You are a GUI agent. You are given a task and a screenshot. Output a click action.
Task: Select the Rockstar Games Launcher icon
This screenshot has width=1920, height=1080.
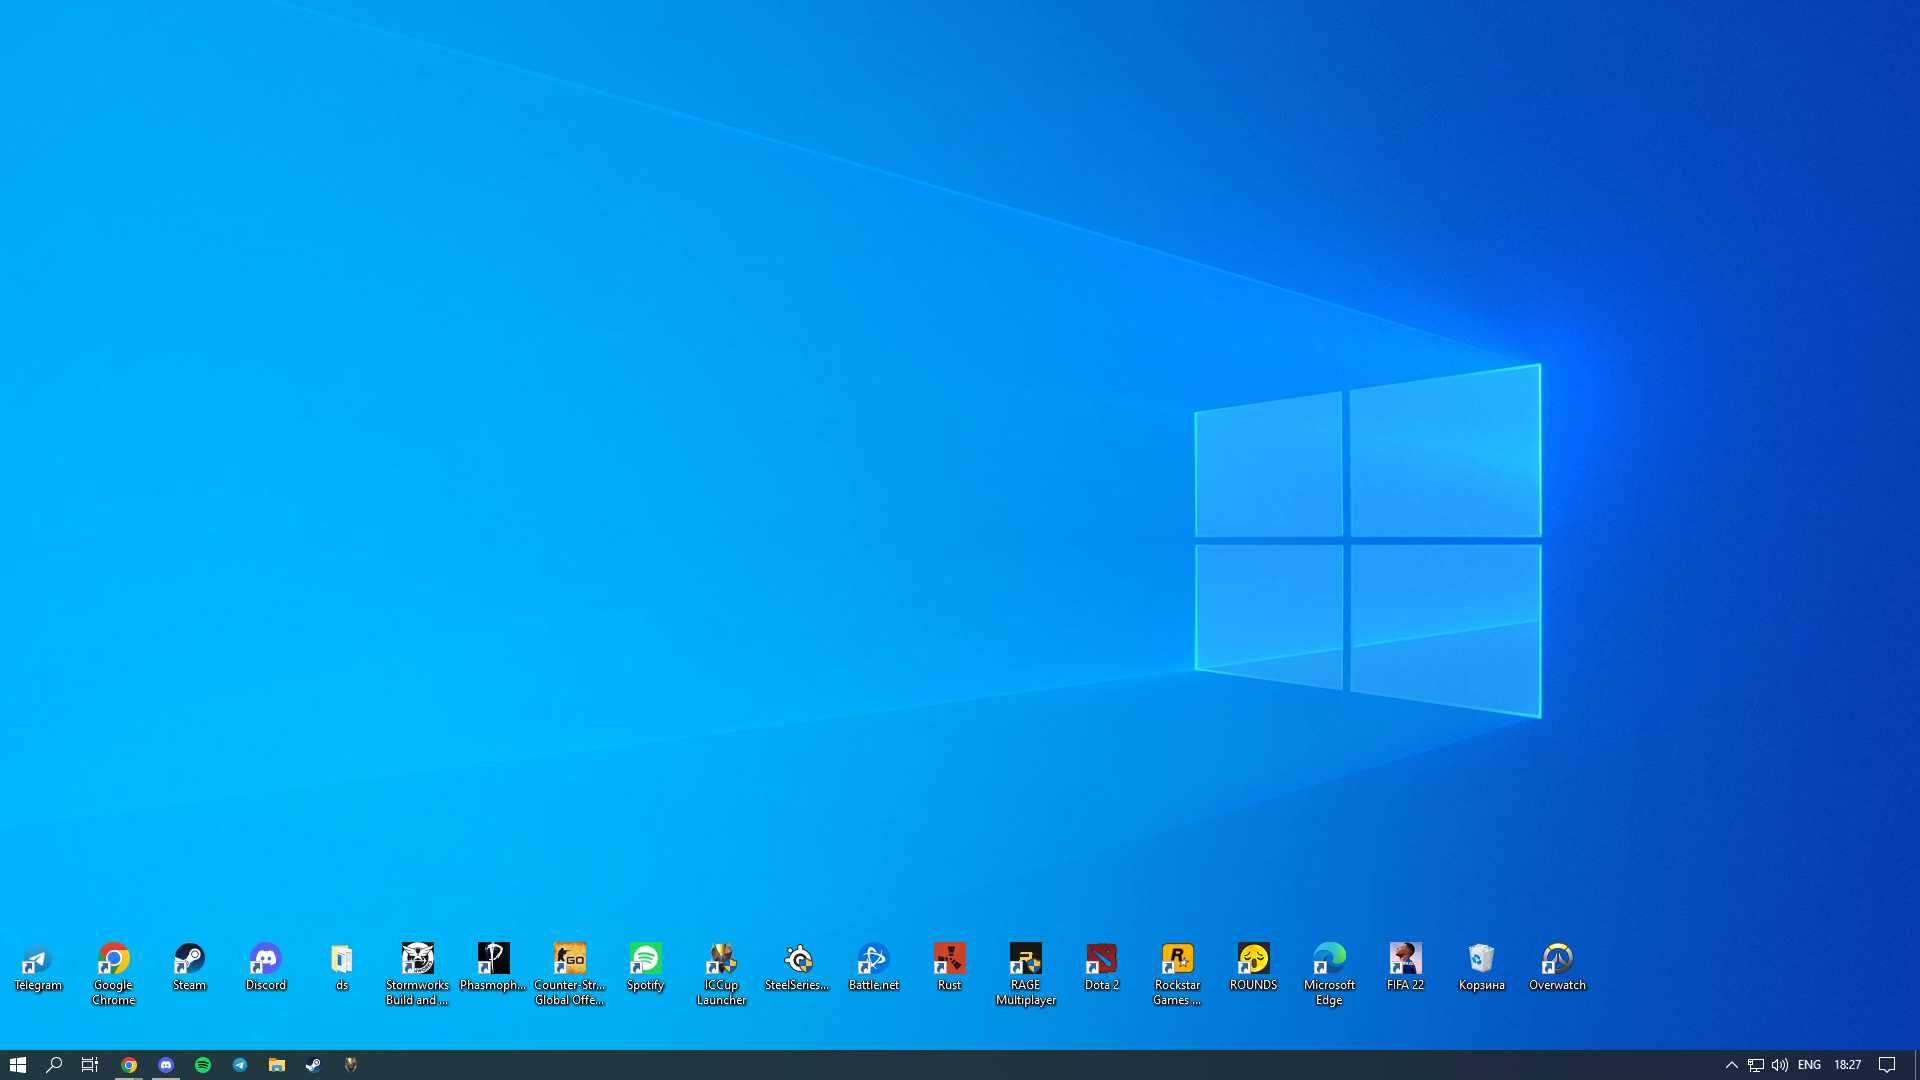[x=1177, y=973]
